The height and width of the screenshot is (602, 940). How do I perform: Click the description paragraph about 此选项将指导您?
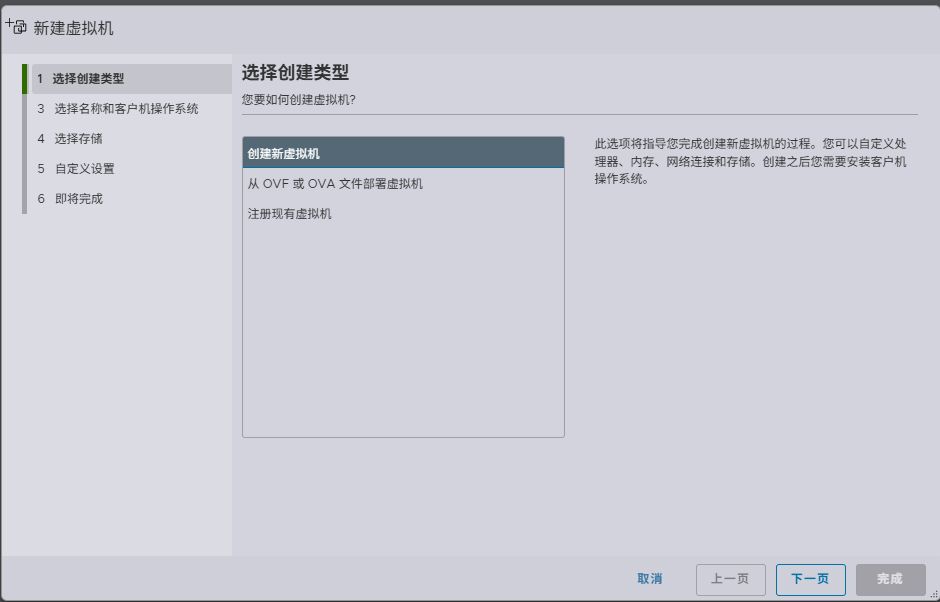pyautogui.click(x=750, y=162)
